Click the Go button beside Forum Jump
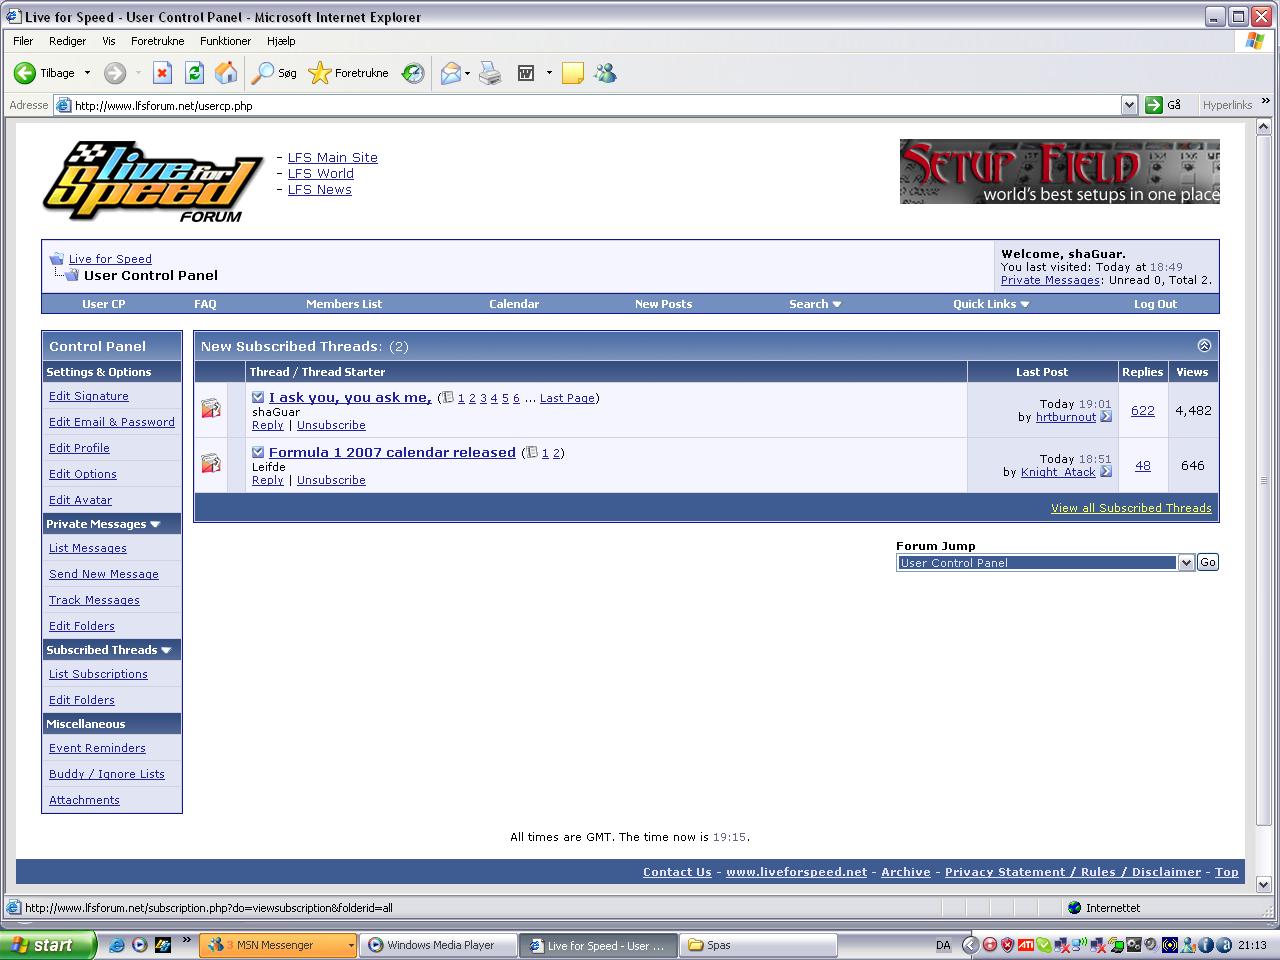 (x=1208, y=562)
